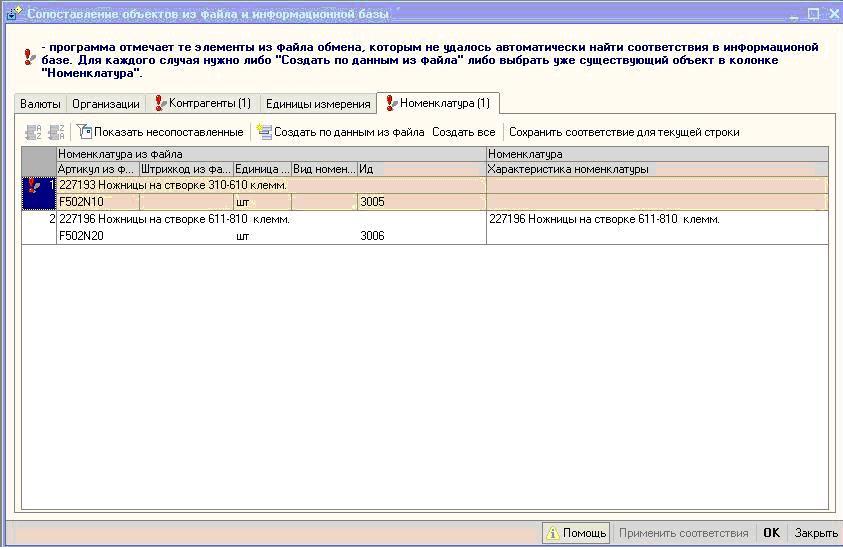
Task: Click the application icon in the title bar
Action: coord(13,14)
